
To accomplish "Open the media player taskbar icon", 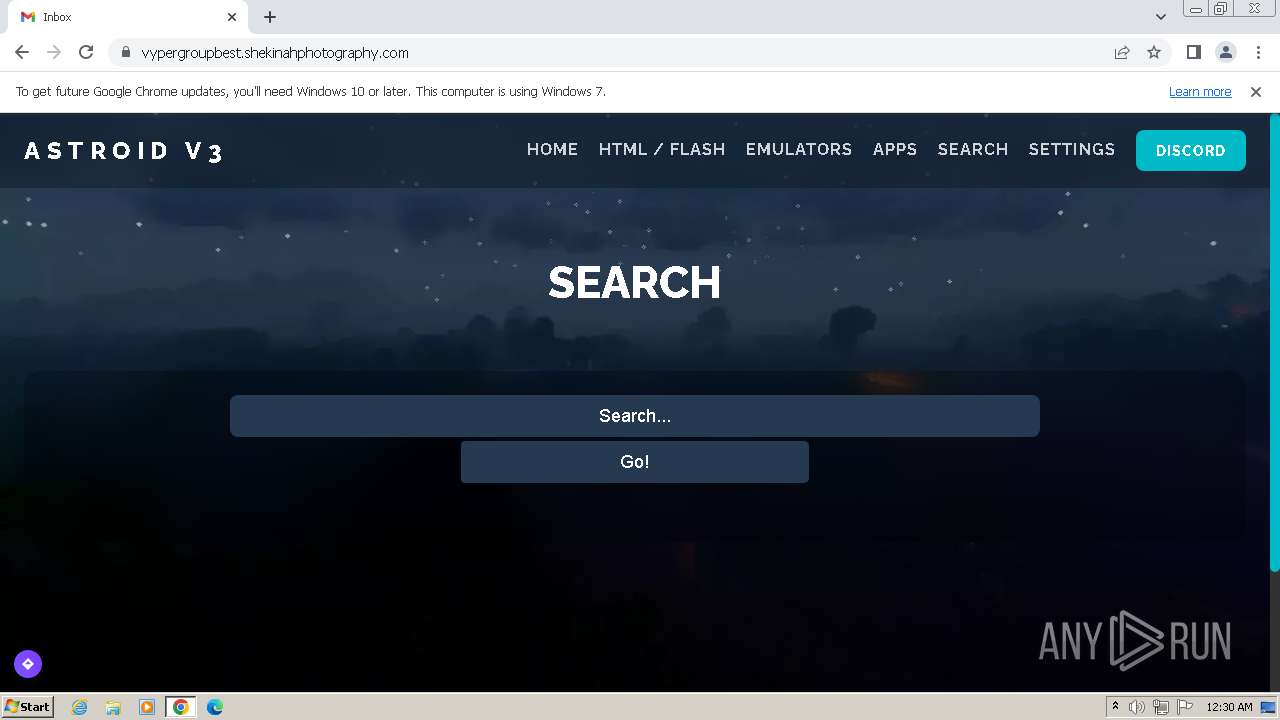I will pyautogui.click(x=147, y=707).
